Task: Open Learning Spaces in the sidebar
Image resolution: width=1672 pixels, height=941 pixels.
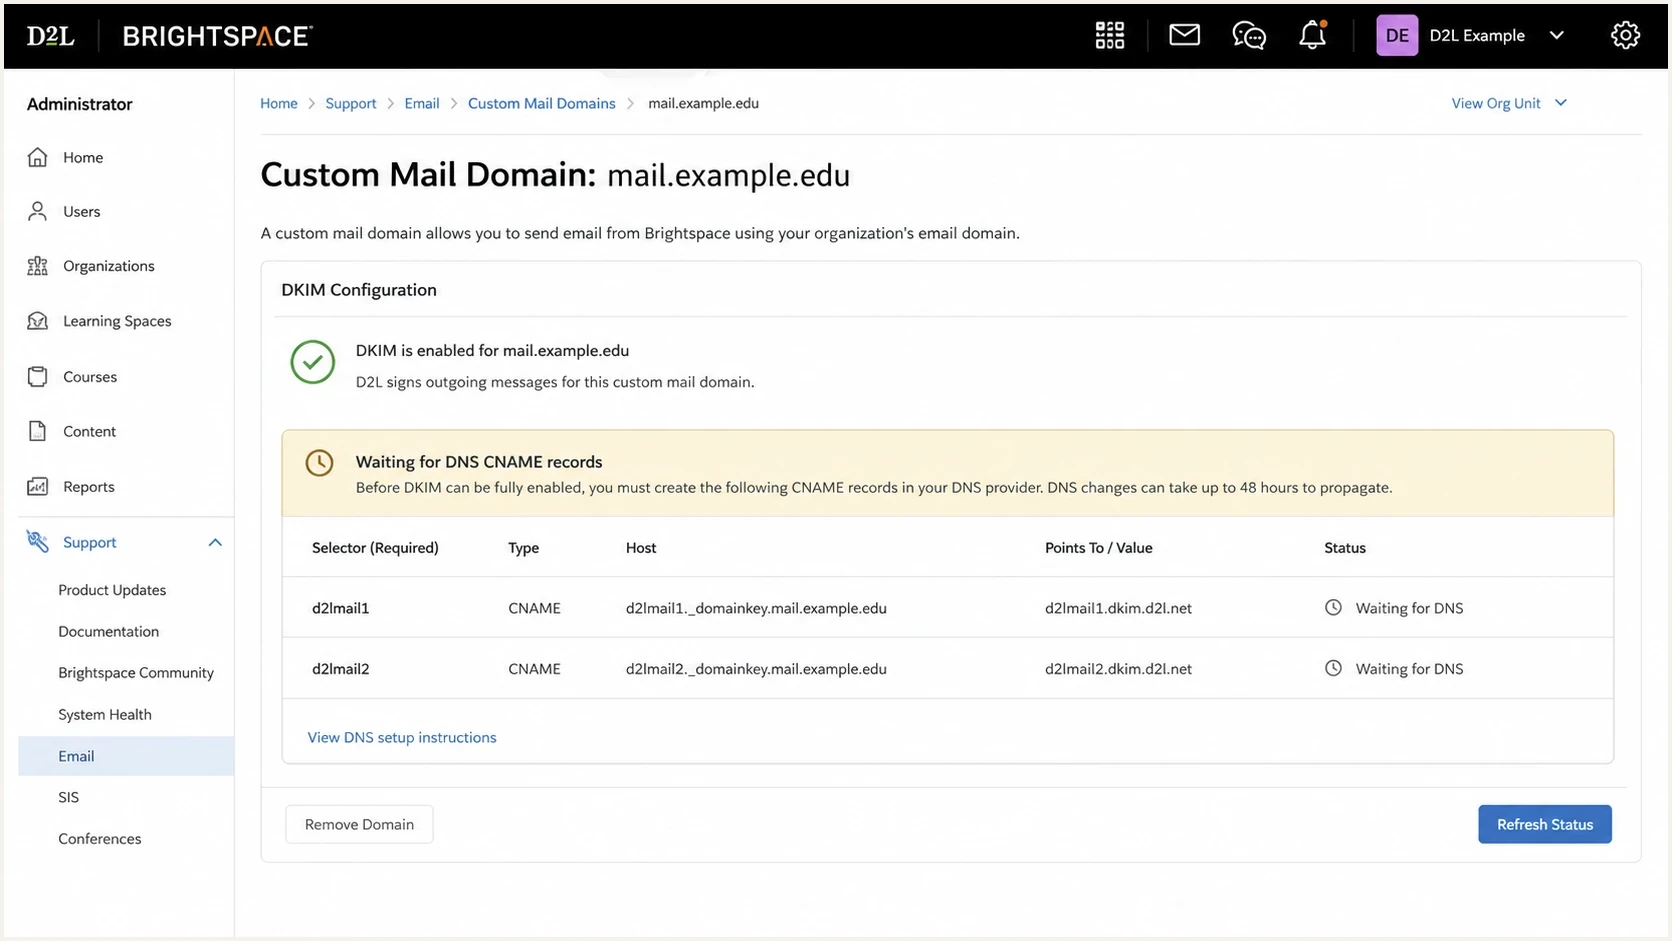Action: pyautogui.click(x=117, y=321)
